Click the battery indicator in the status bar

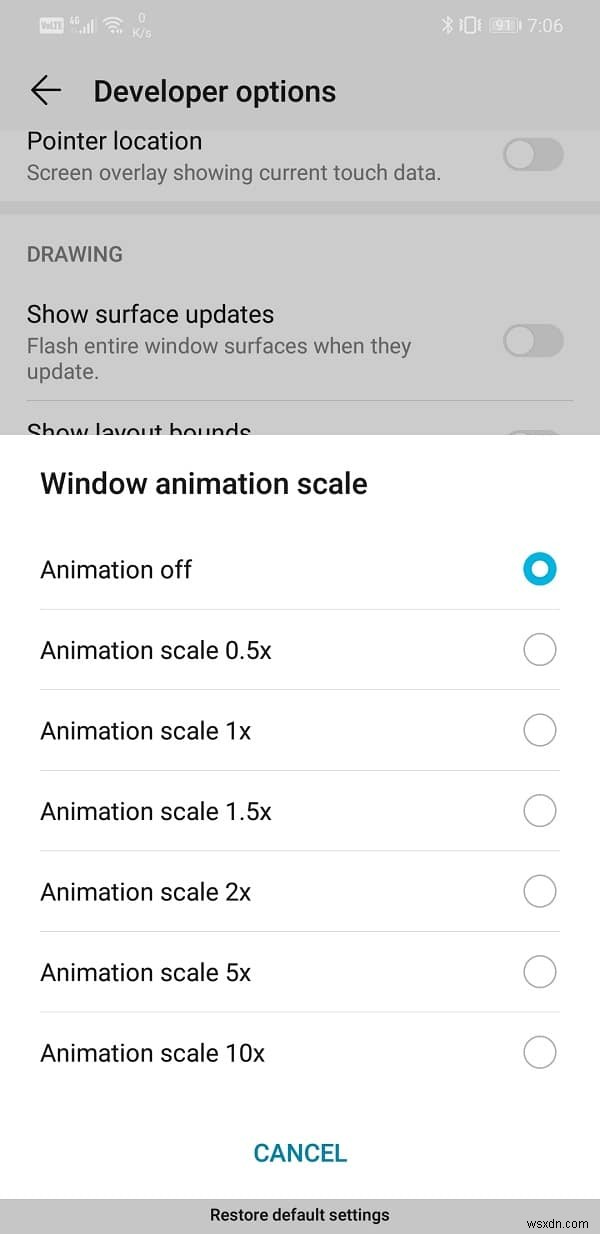click(502, 25)
